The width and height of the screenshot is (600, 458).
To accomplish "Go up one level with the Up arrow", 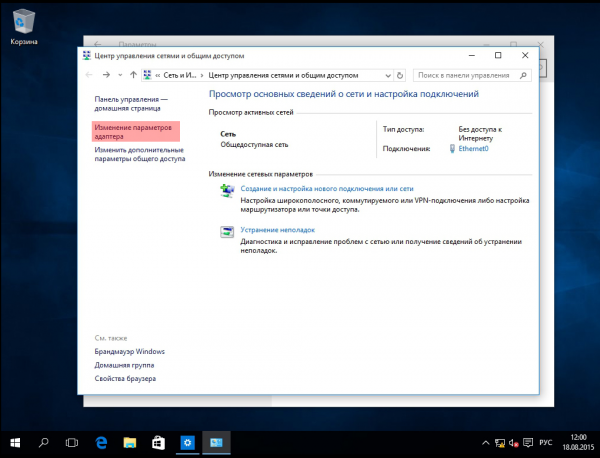I will 133,75.
